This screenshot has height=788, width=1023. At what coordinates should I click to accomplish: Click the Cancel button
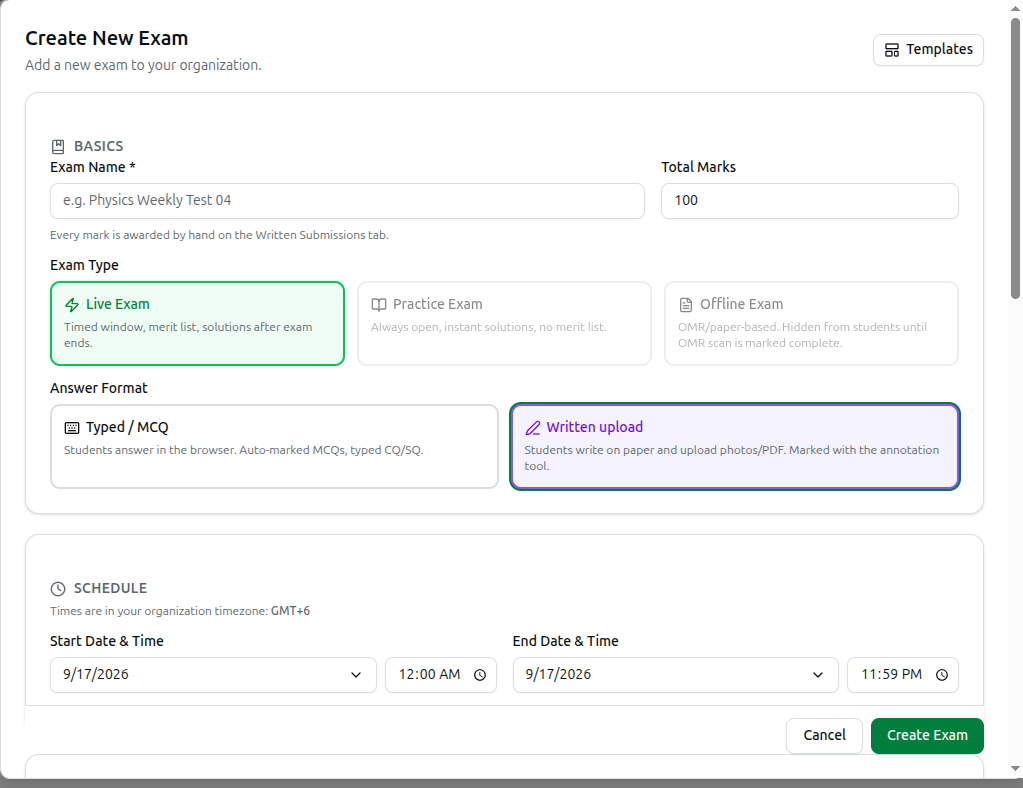click(x=825, y=736)
